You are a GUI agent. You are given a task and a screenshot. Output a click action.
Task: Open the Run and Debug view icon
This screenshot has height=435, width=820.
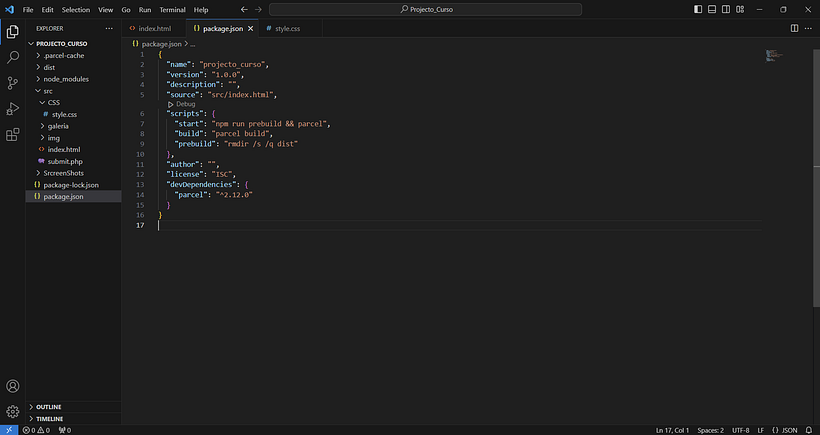click(x=13, y=109)
